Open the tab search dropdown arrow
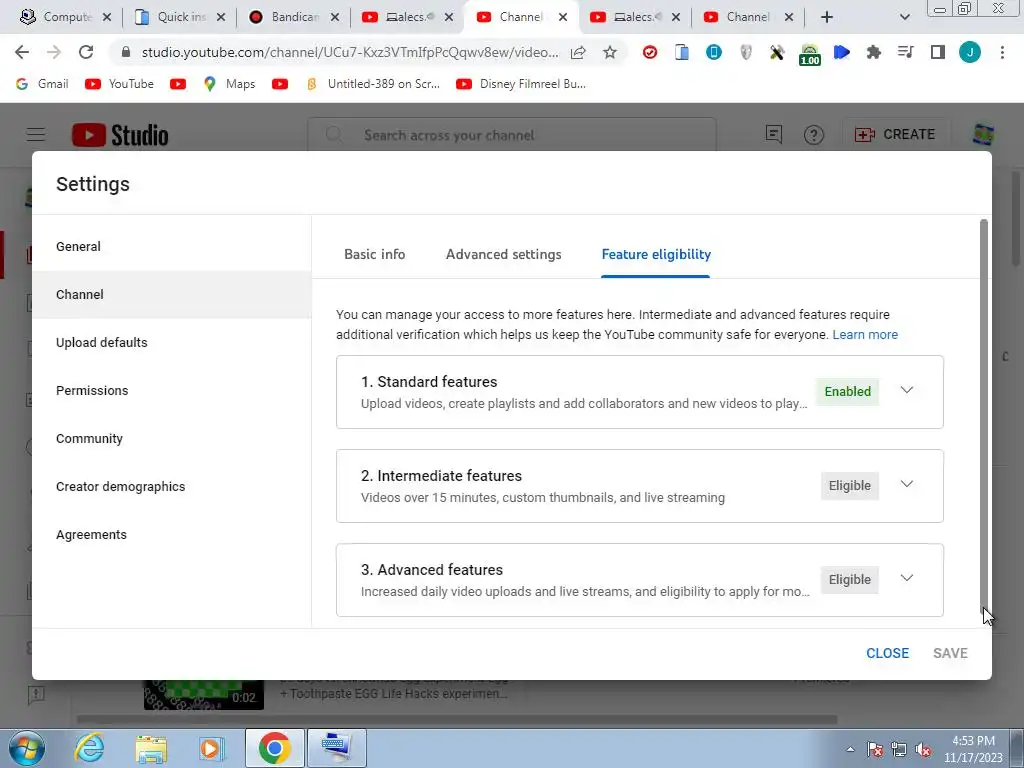 click(904, 17)
